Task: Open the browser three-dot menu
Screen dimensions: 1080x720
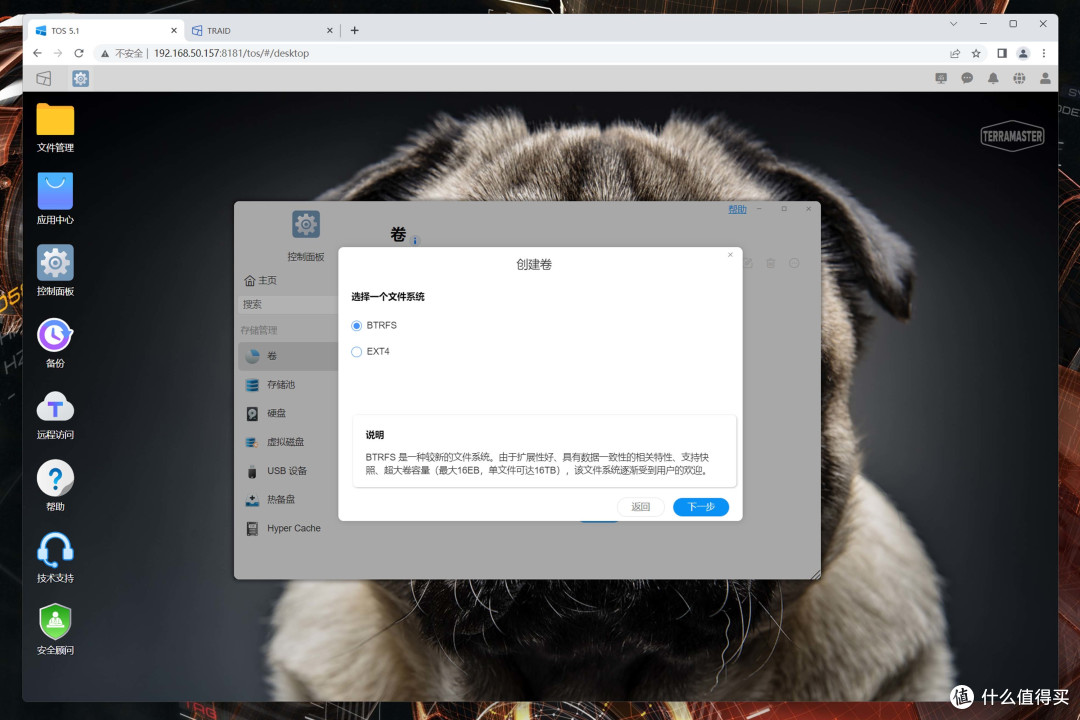Action: tap(1044, 53)
